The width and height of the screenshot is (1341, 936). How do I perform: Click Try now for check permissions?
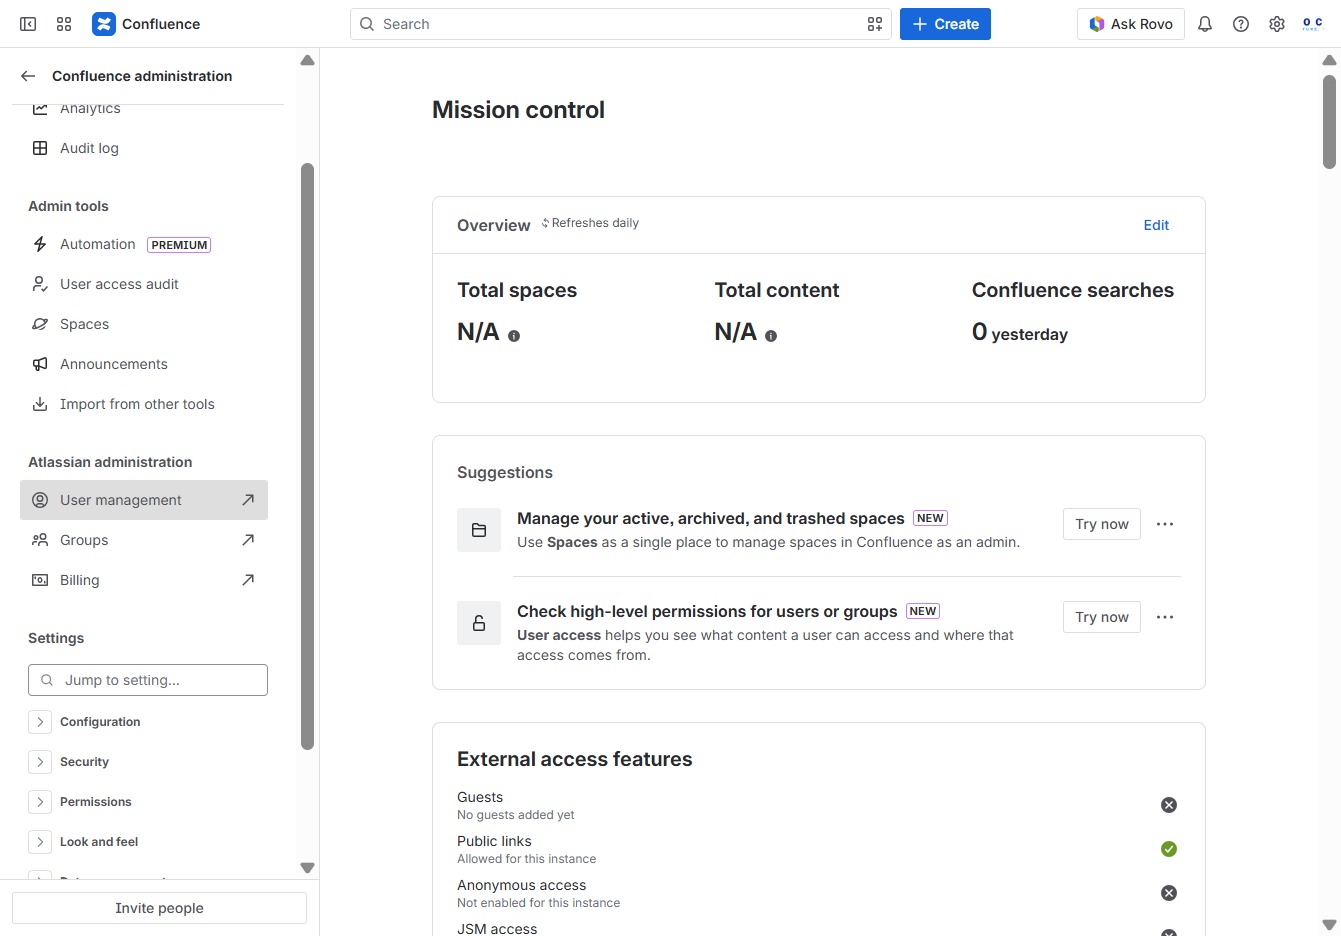(1102, 617)
